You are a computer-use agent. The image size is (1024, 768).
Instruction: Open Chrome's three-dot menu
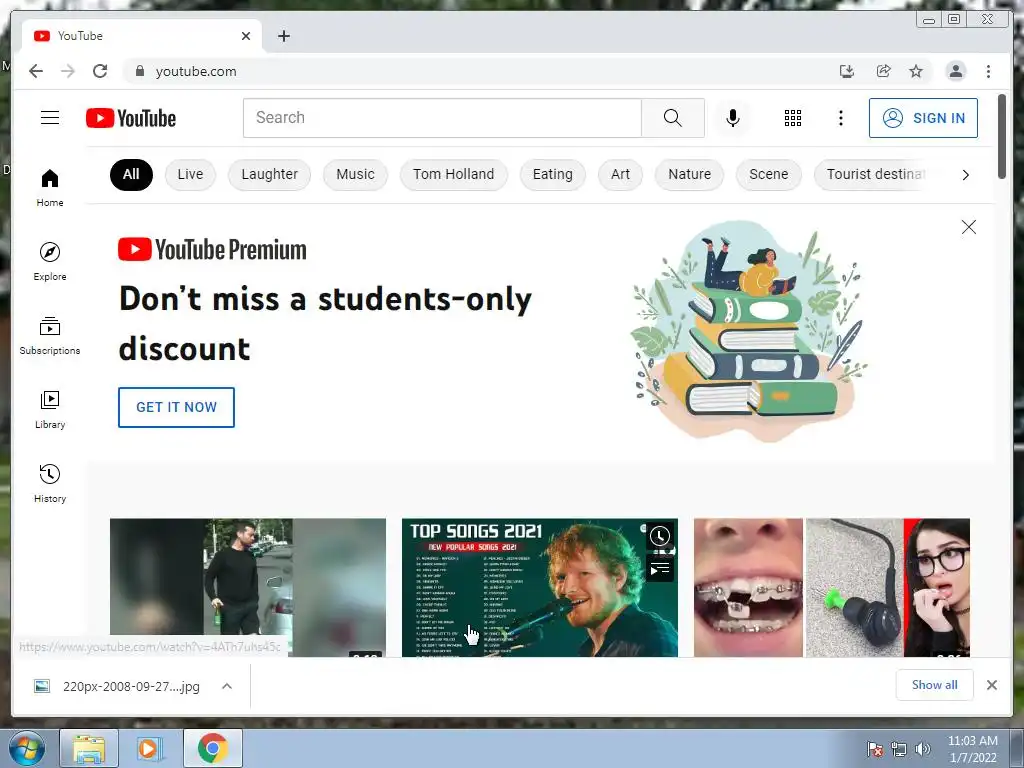(x=988, y=71)
